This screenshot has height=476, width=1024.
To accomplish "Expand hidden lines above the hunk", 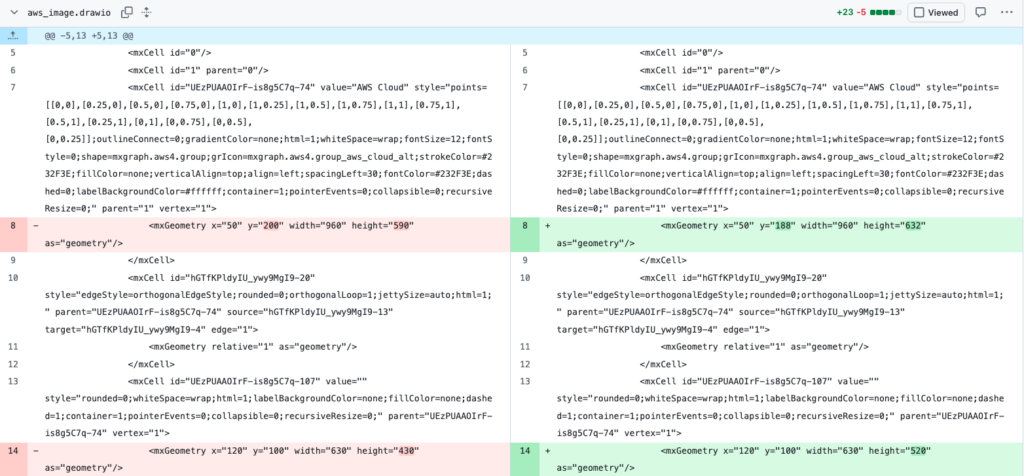I will tap(13, 35).
